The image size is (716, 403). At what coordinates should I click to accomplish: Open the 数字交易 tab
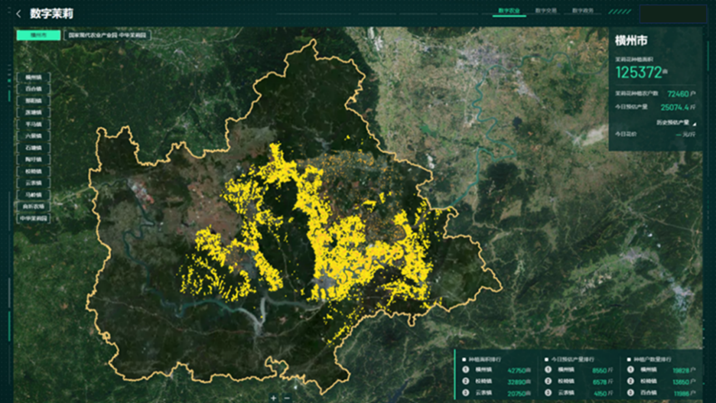pos(546,11)
